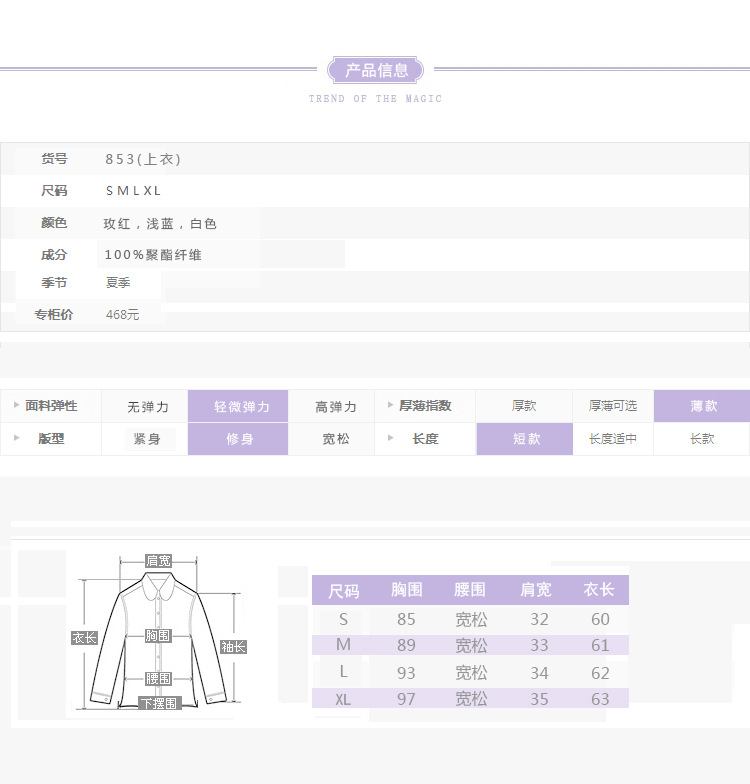The height and width of the screenshot is (784, 750).
Task: Click the purple 产品信息 title badge
Action: pyautogui.click(x=376, y=70)
